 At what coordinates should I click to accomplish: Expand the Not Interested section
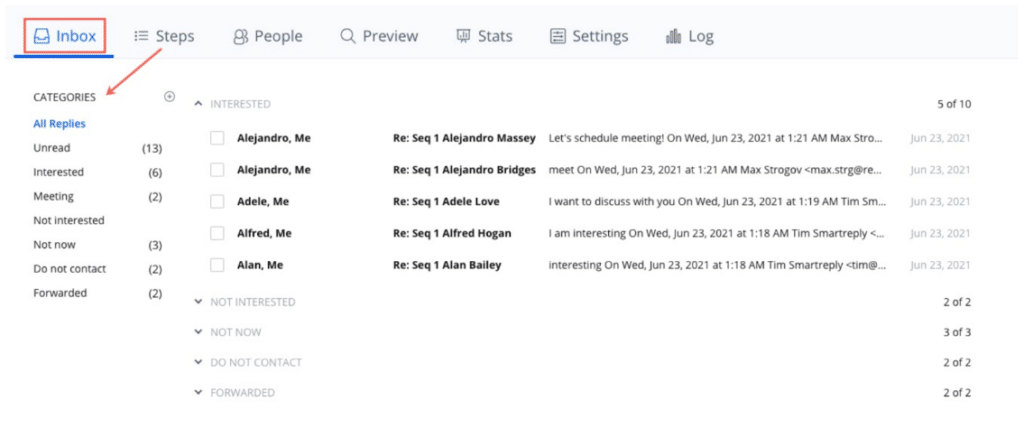(198, 302)
